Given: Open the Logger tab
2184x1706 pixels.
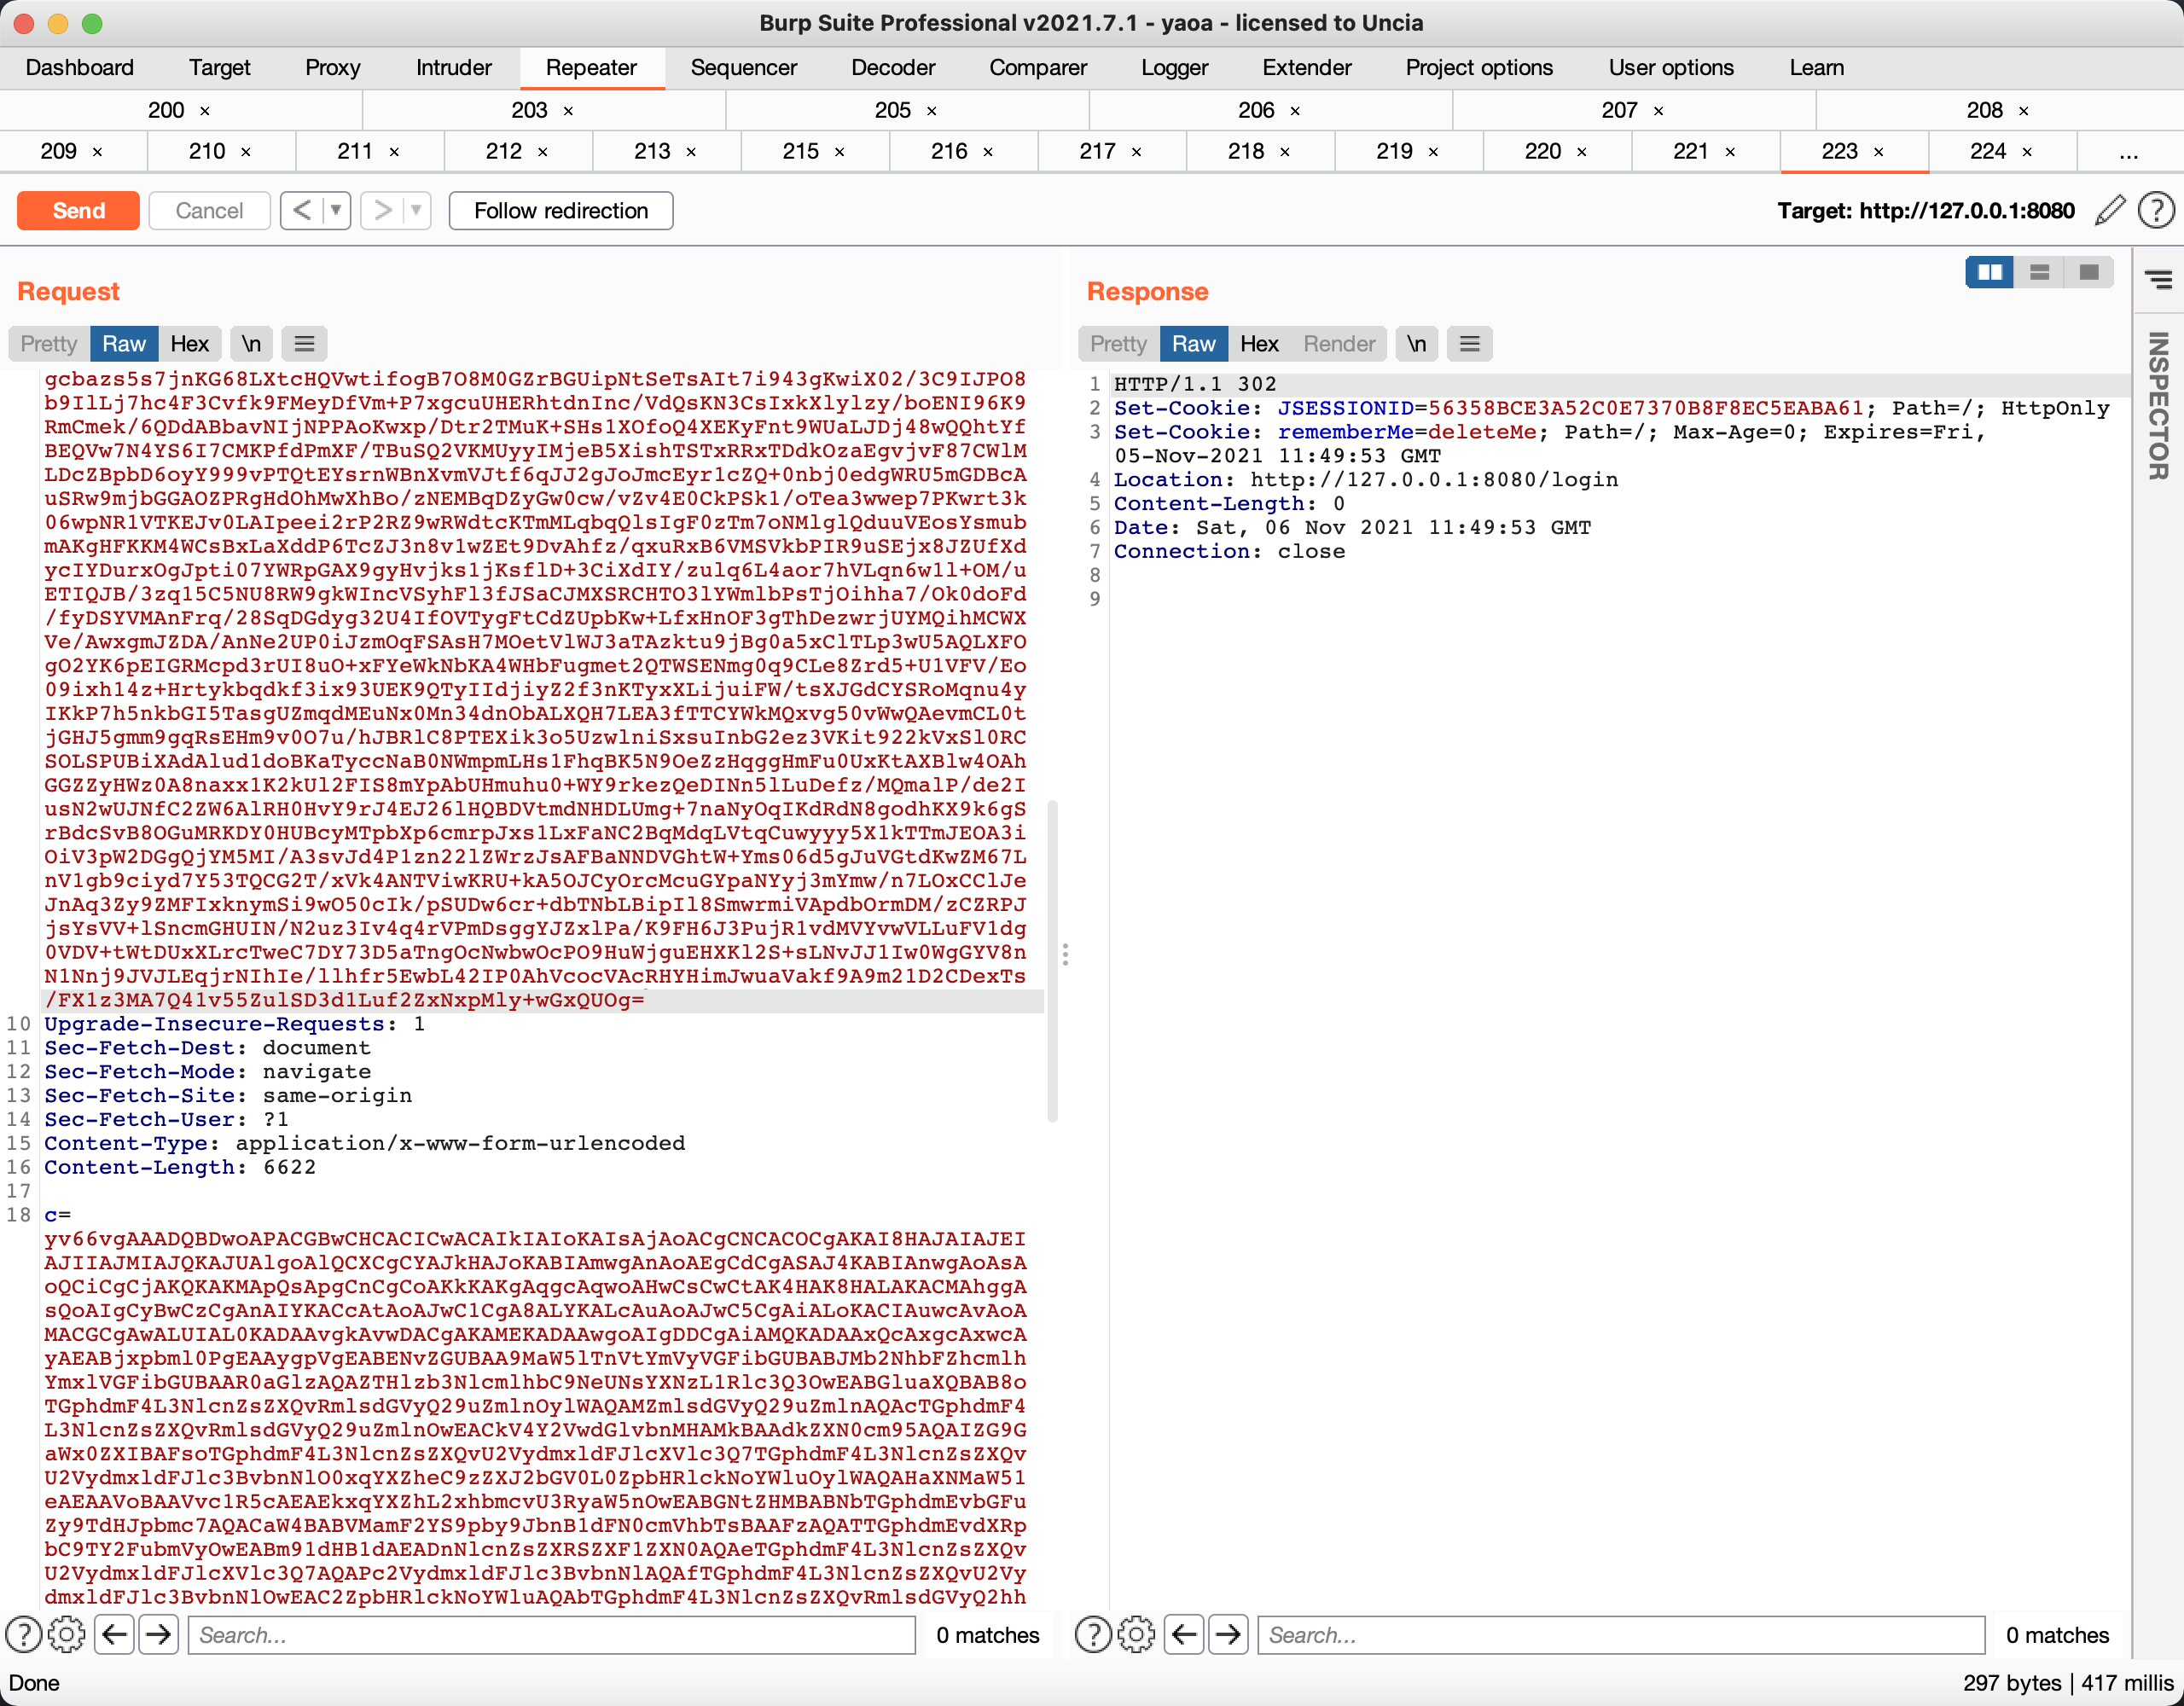Looking at the screenshot, I should pos(1175,68).
